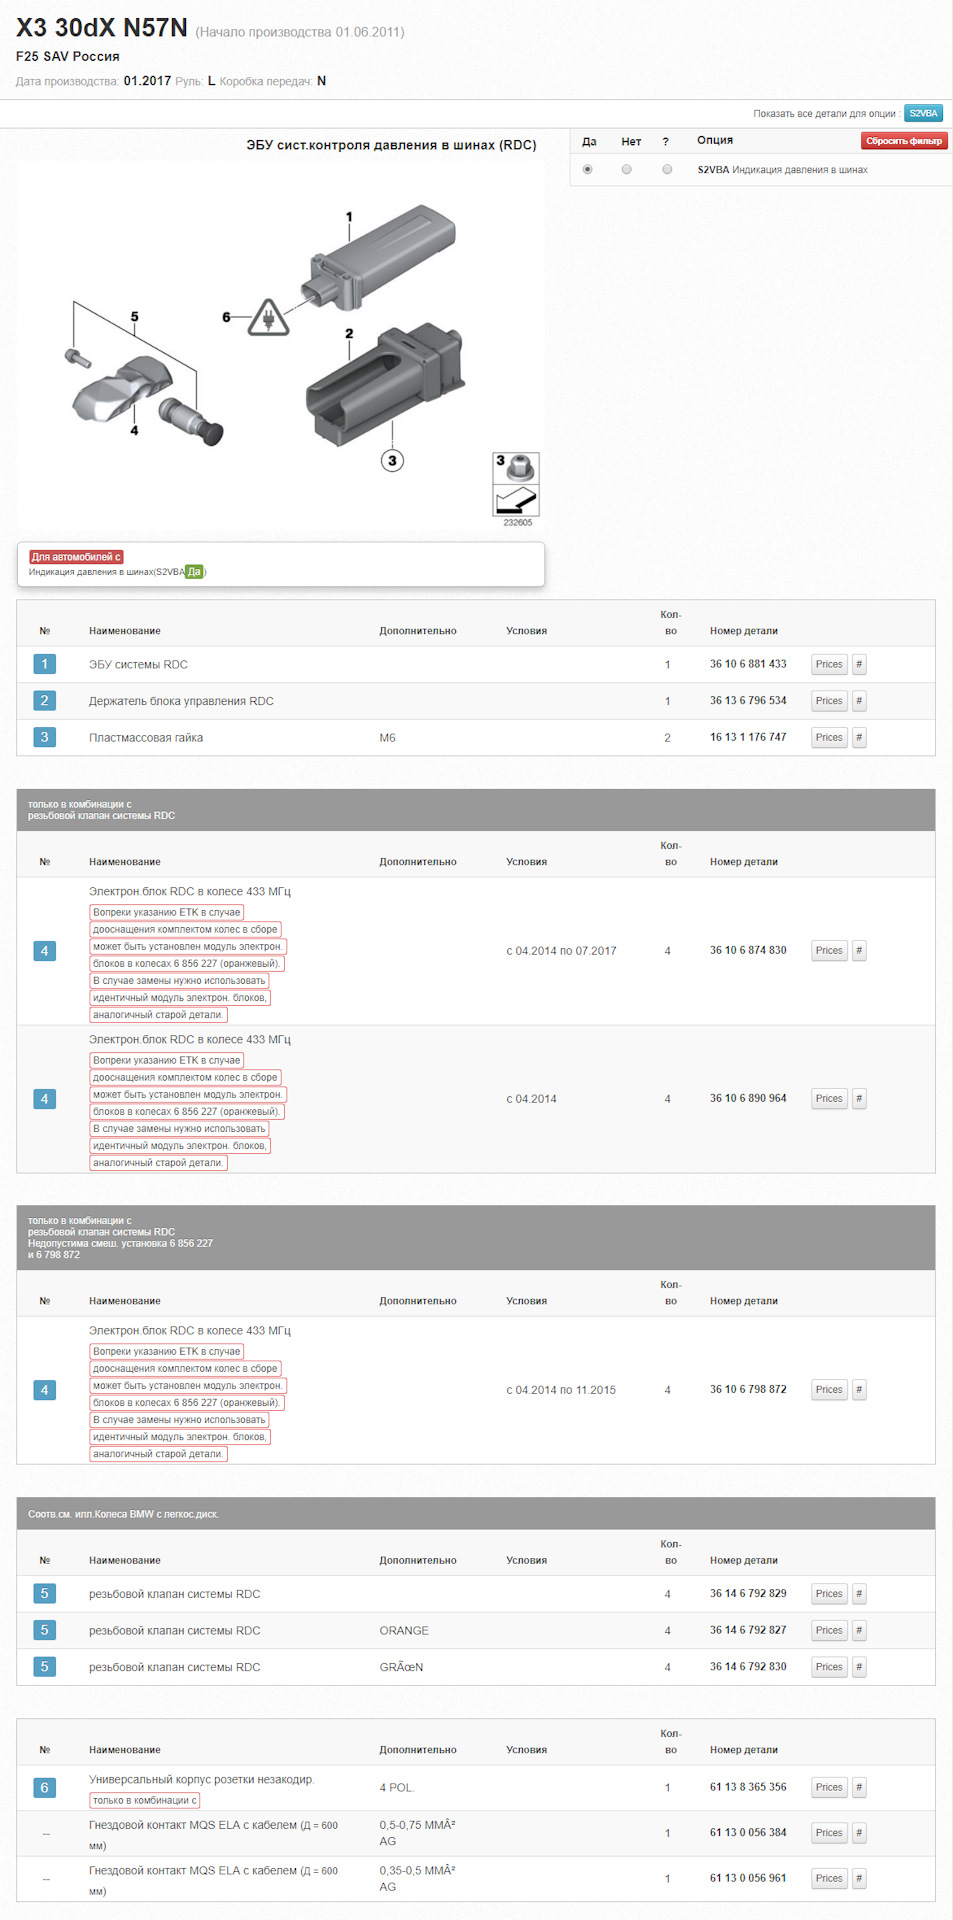
Task: Click the '#' button for part 61 13 8 365 356
Action: [859, 1787]
